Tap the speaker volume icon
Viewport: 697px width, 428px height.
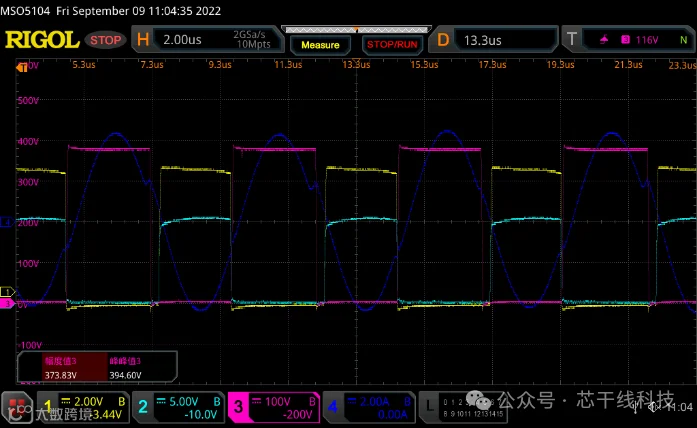(x=654, y=407)
